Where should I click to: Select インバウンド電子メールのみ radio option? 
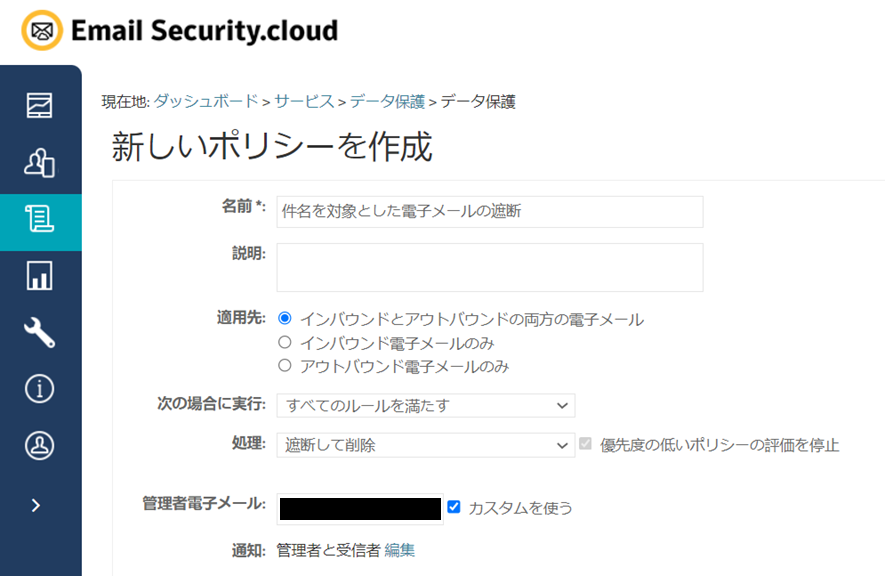[x=285, y=343]
